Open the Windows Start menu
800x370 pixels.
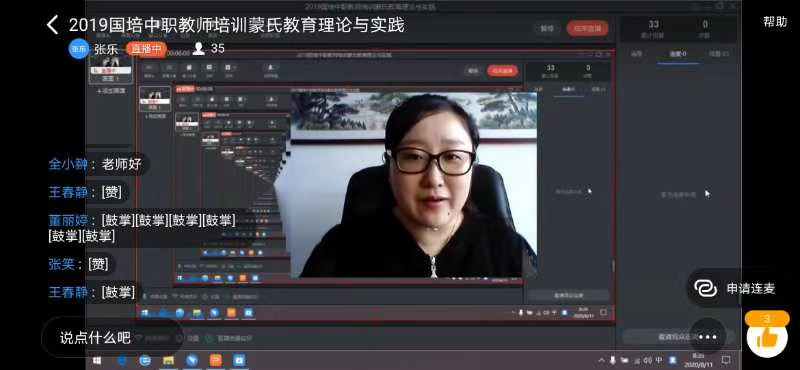point(96,361)
